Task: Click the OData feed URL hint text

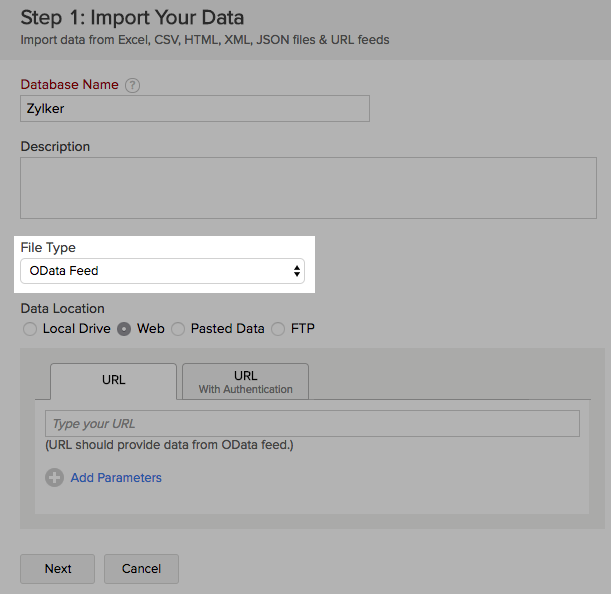Action: tap(169, 445)
